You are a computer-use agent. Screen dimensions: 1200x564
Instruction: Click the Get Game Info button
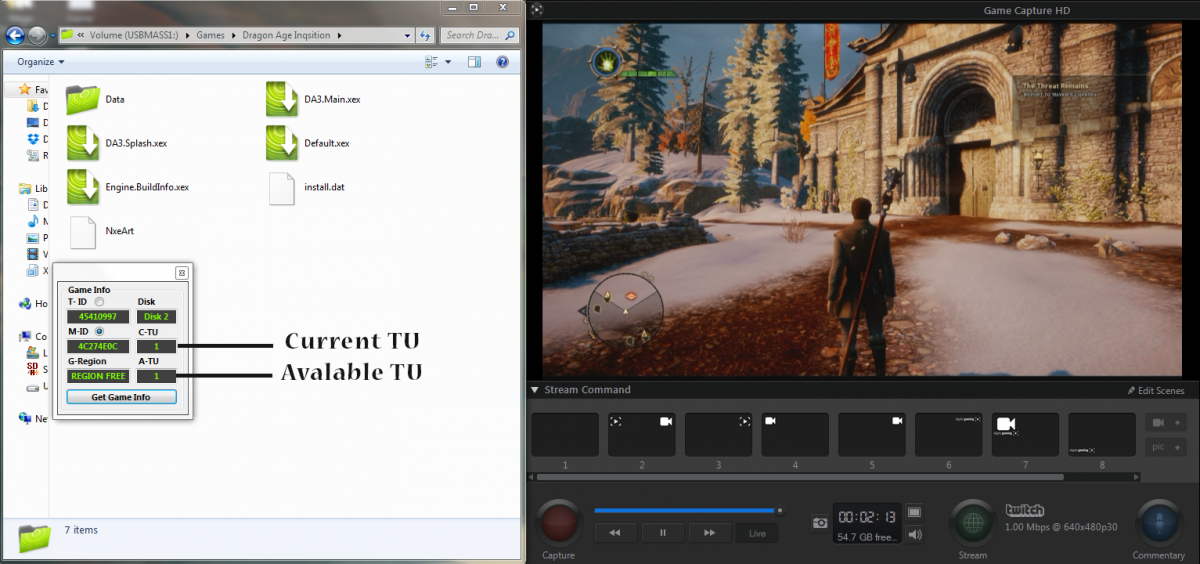121,397
